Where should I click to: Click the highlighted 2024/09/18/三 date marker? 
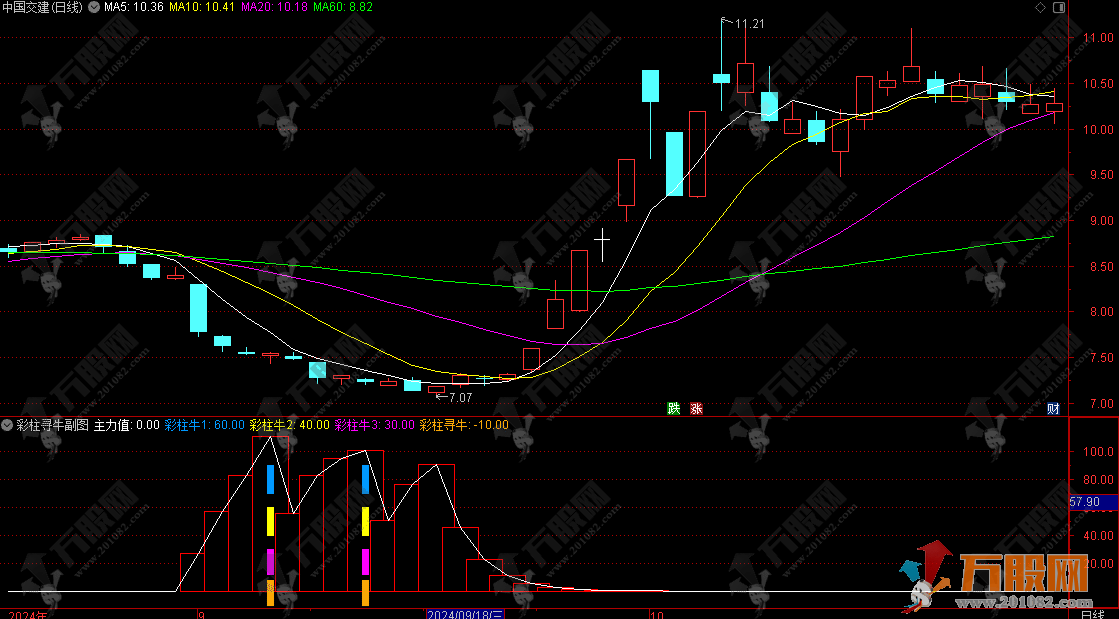tap(465, 614)
